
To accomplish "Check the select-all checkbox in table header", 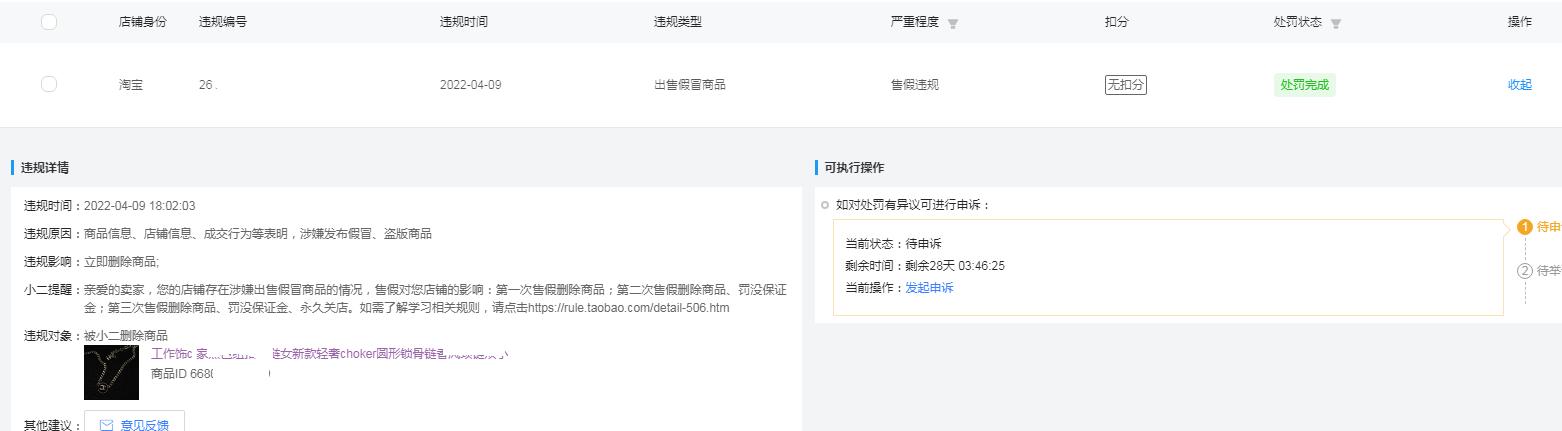I will pyautogui.click(x=49, y=22).
